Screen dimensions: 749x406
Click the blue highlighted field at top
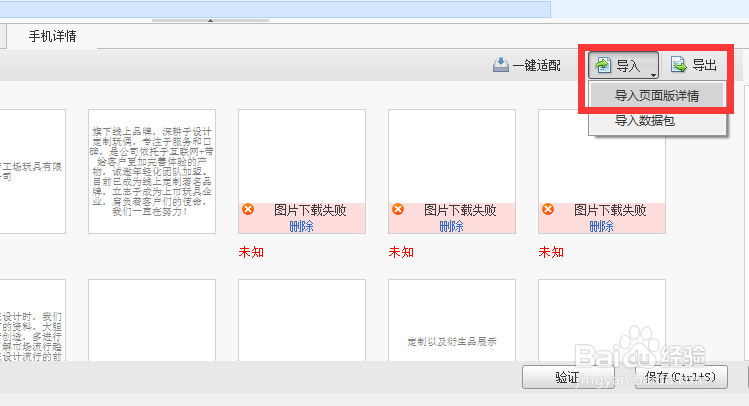pyautogui.click(x=275, y=9)
